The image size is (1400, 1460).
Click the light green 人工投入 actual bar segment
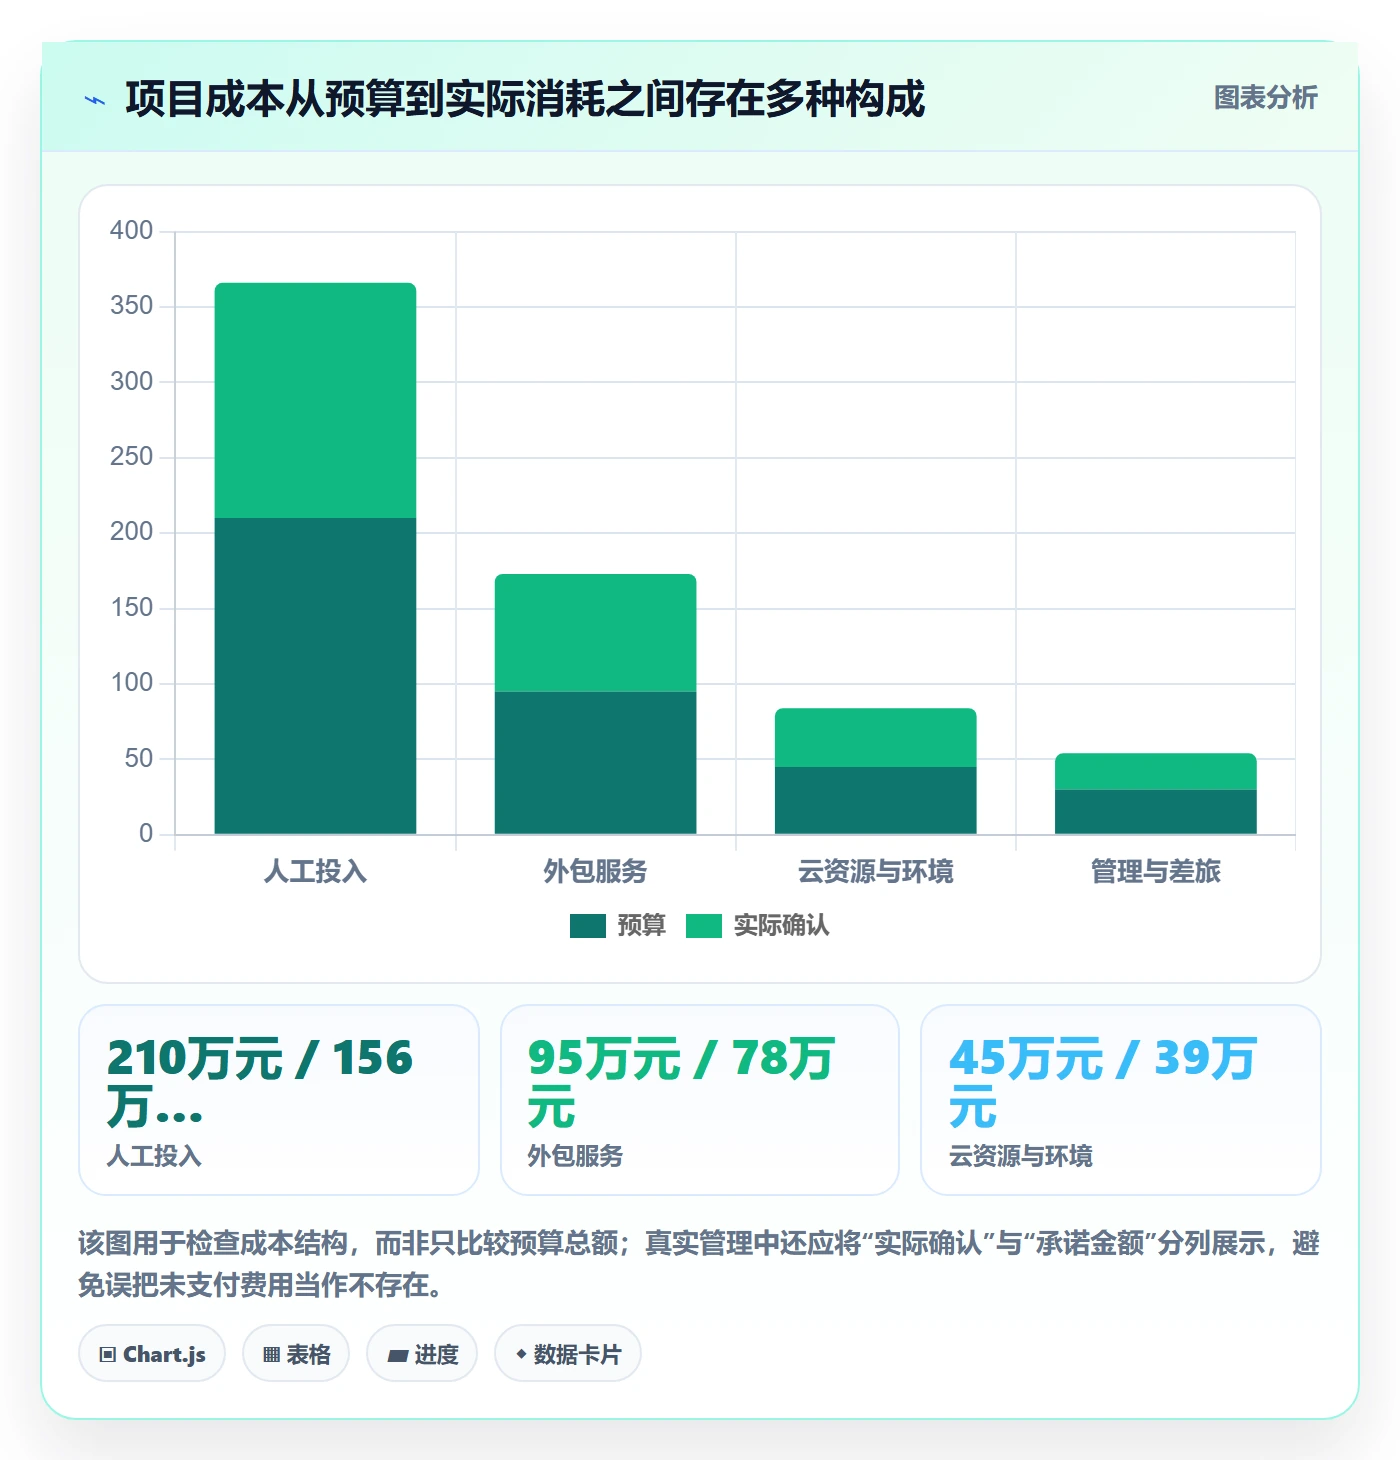coord(316,400)
